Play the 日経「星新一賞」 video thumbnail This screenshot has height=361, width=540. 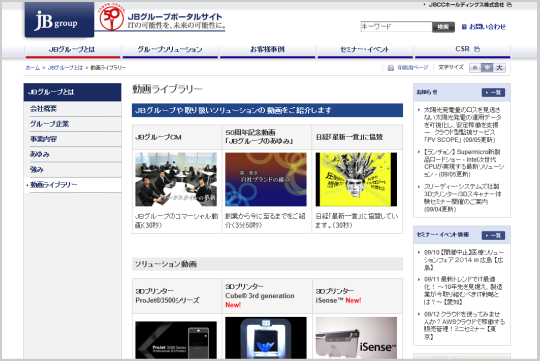click(x=356, y=179)
